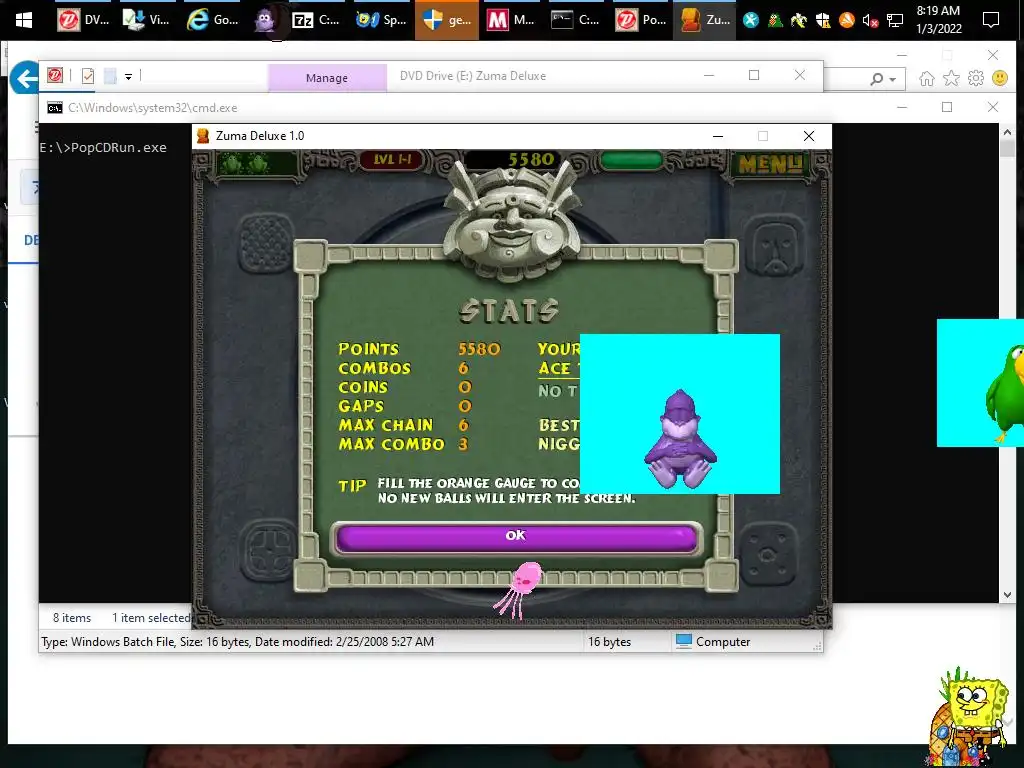This screenshot has width=1024, height=768.
Task: Open the ge... shield taskbar item
Action: (447, 20)
